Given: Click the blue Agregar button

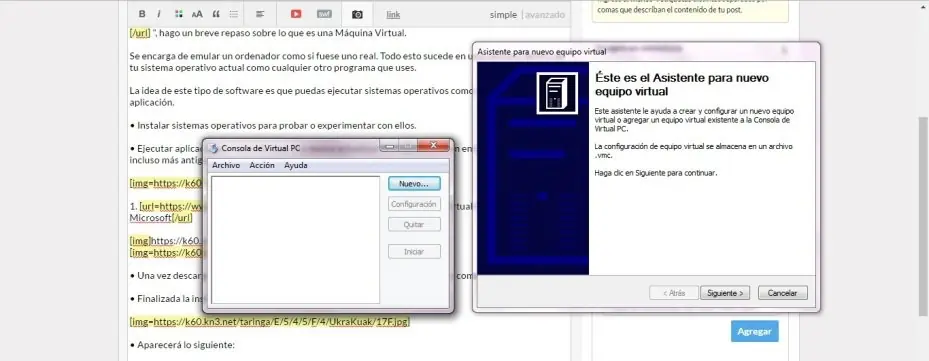Looking at the screenshot, I should tap(754, 331).
